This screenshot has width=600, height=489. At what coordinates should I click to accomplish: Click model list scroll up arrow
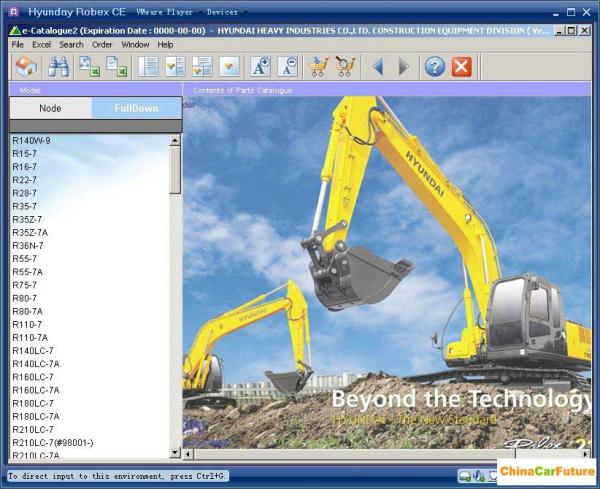click(x=175, y=140)
